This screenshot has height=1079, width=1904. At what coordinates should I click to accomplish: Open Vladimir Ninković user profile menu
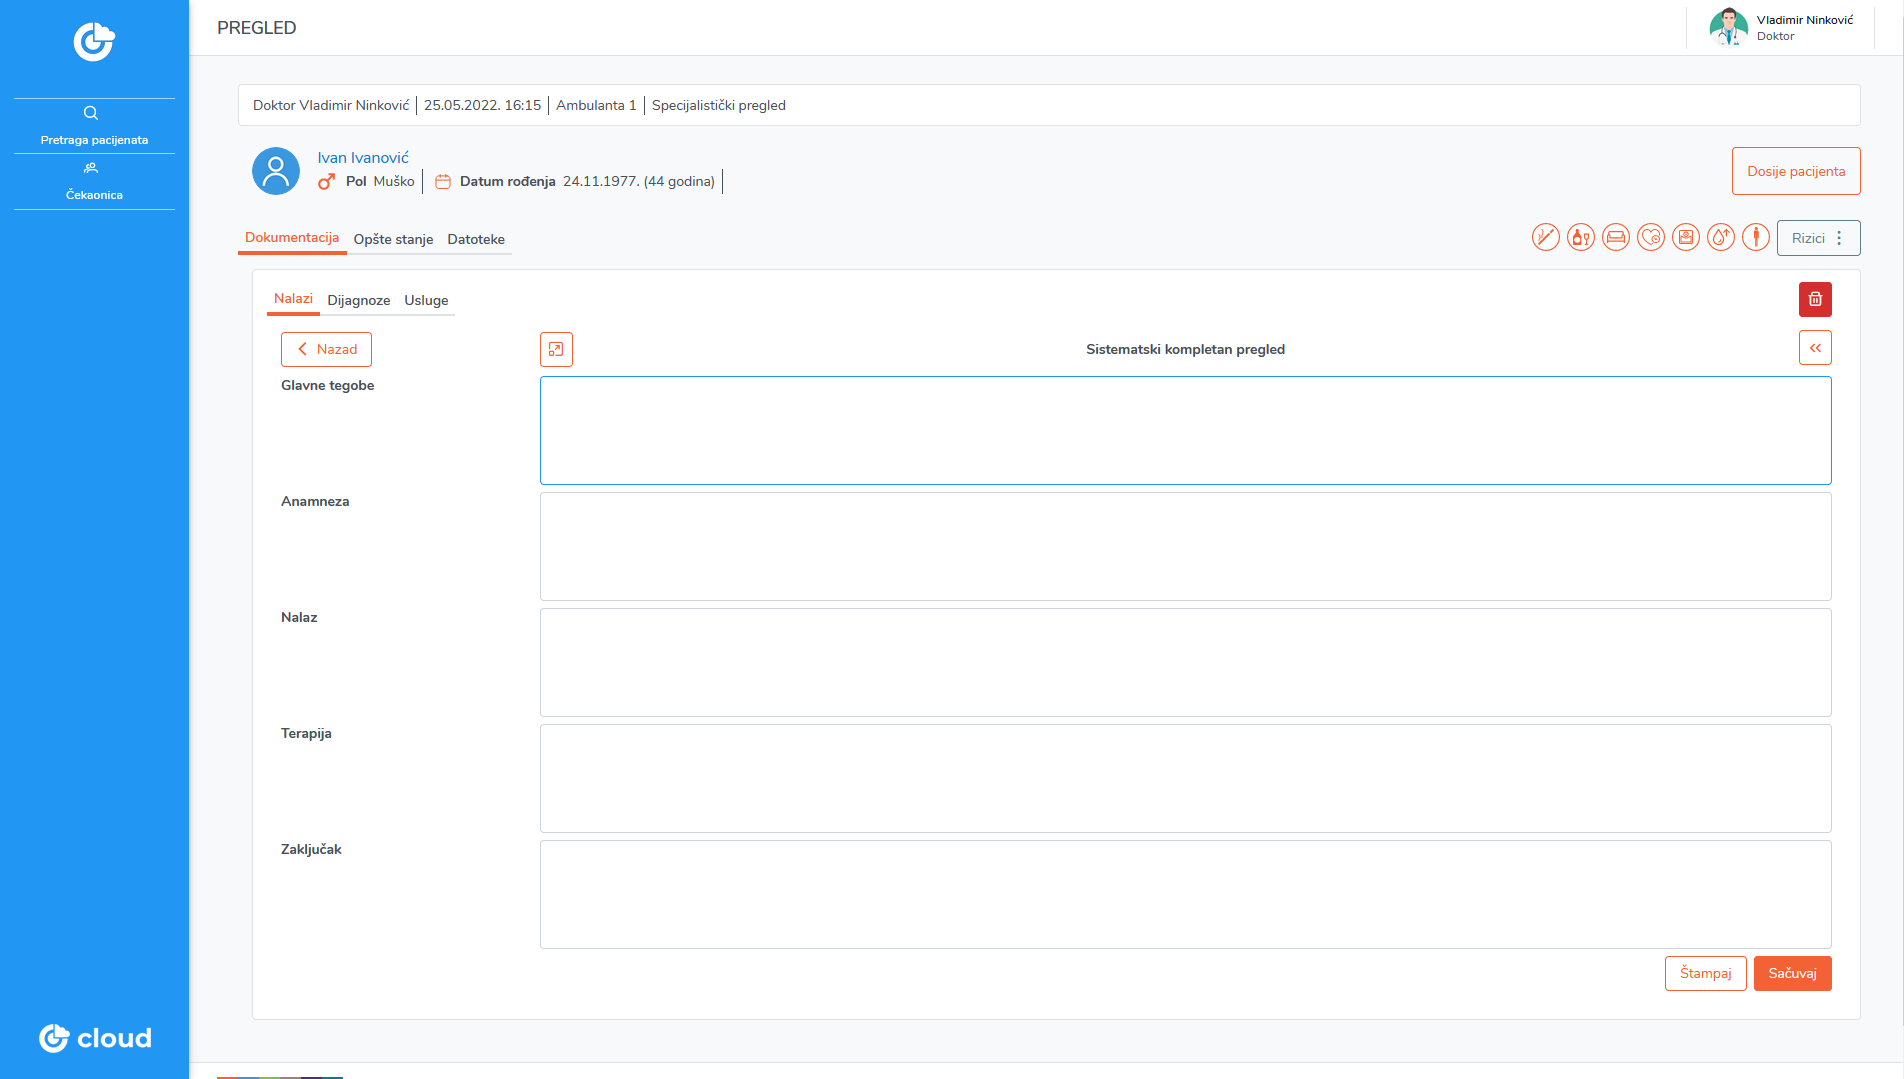(x=1783, y=27)
